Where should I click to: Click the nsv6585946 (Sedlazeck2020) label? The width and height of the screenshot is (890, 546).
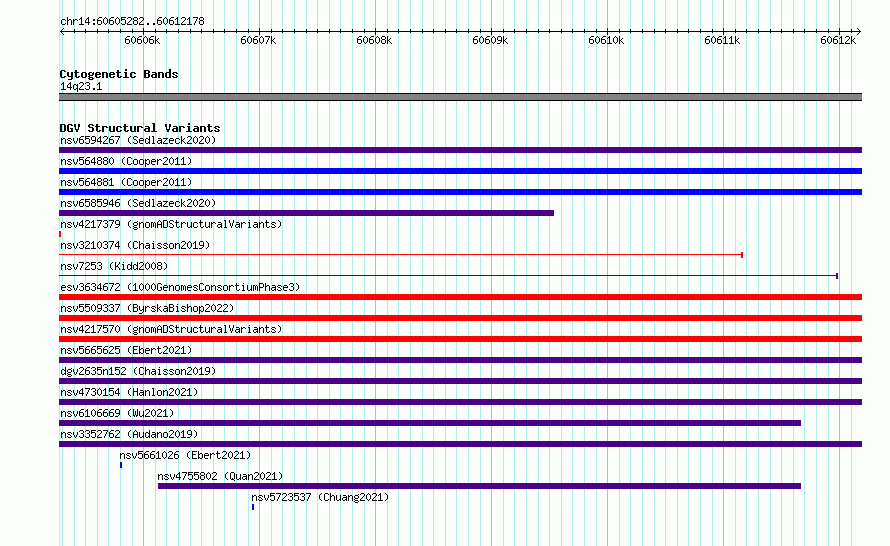(138, 203)
